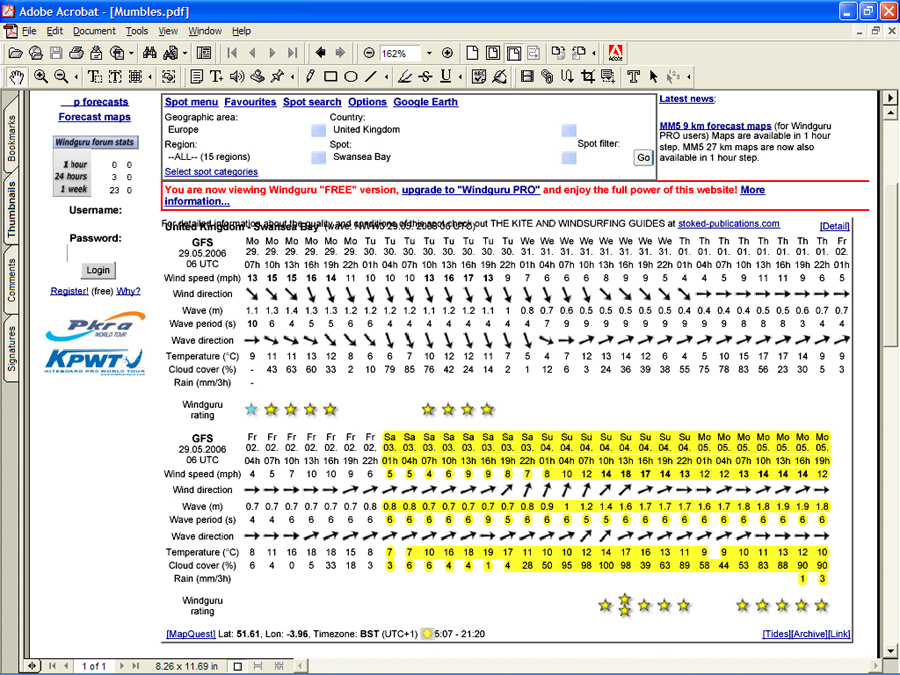Click the Rotate Clockwise pages icon
The width and height of the screenshot is (900, 675).
coord(557,53)
